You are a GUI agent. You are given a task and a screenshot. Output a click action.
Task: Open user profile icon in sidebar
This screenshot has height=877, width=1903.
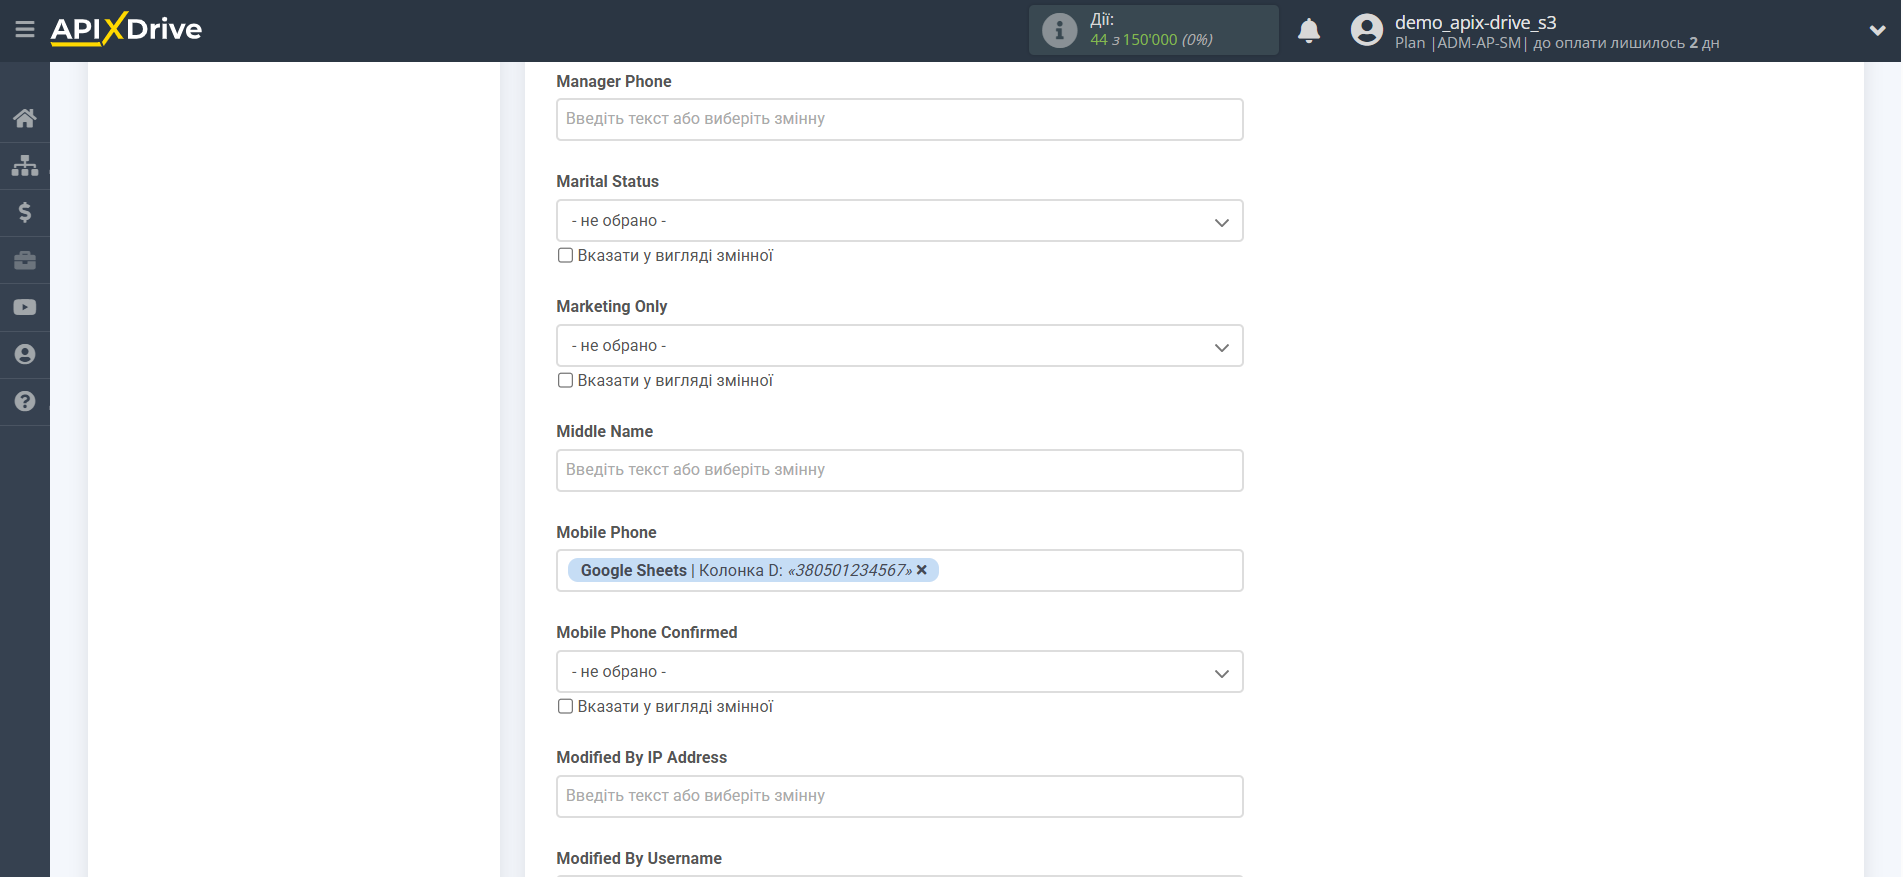[x=25, y=354]
